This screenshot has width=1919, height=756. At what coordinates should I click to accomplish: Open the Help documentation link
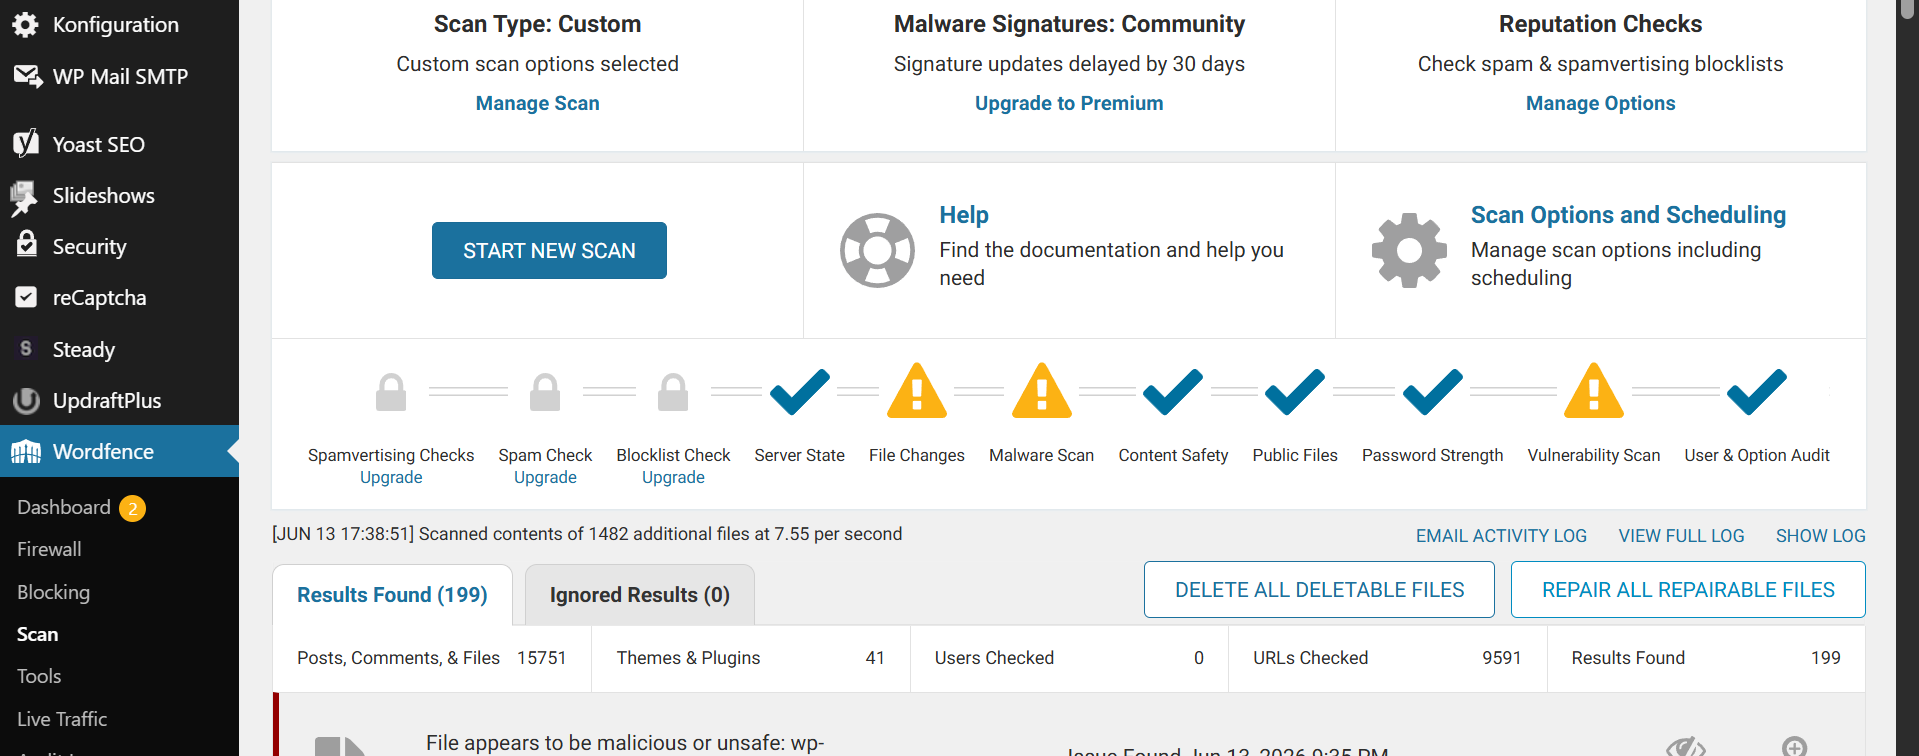click(964, 215)
